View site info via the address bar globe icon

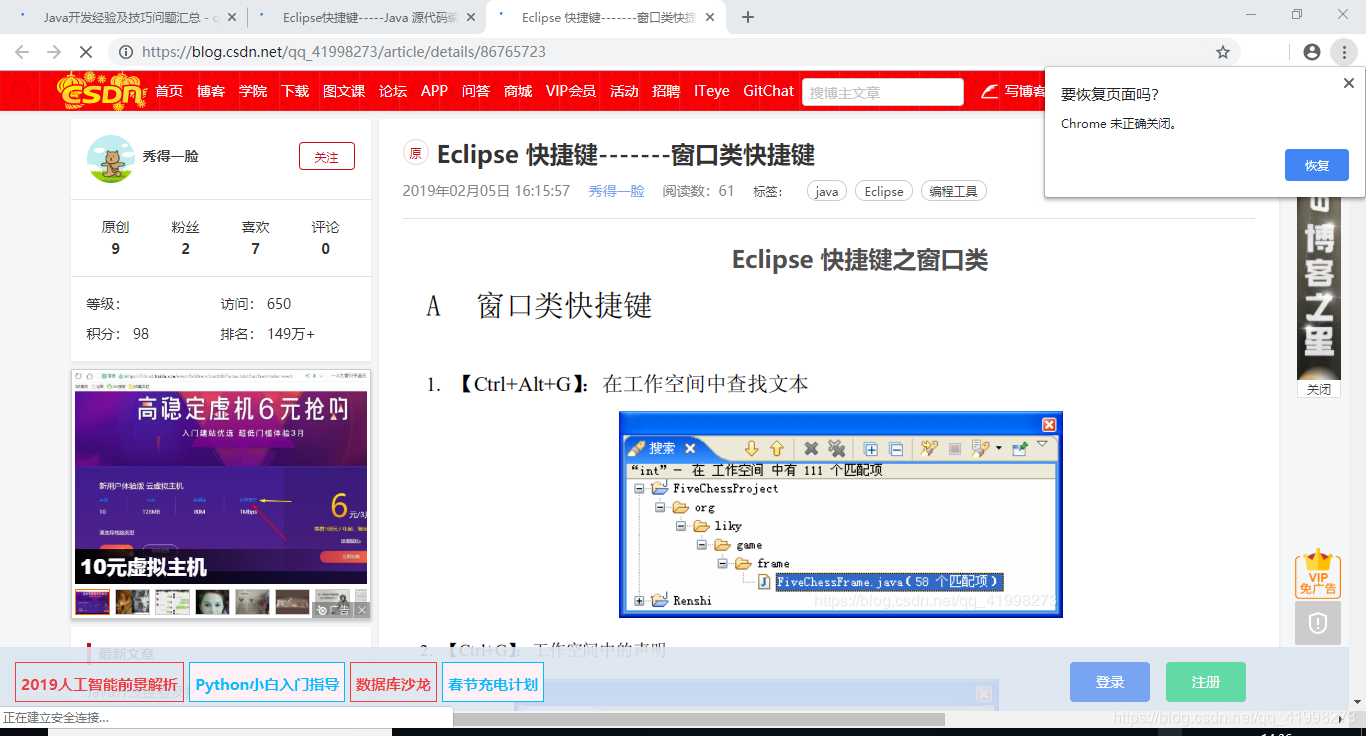pos(125,52)
